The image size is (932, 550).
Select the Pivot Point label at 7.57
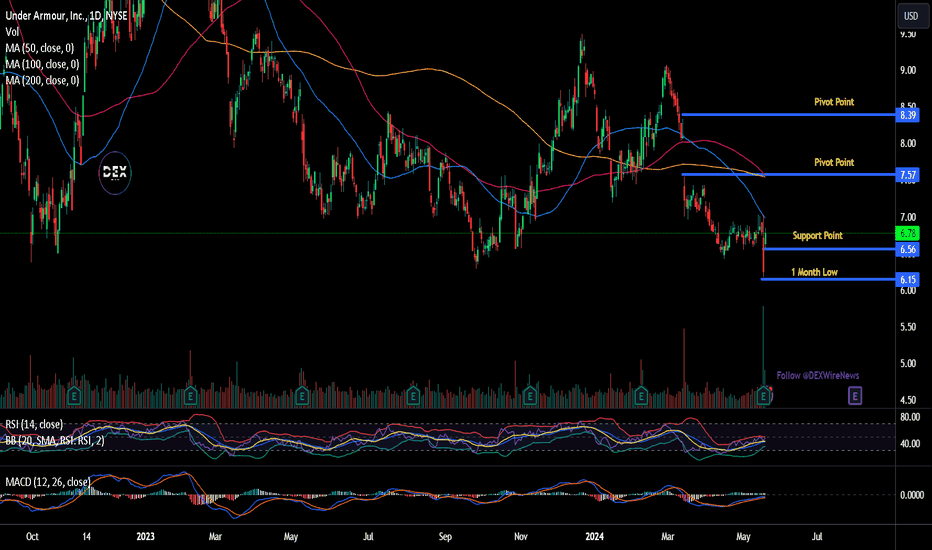coord(834,162)
